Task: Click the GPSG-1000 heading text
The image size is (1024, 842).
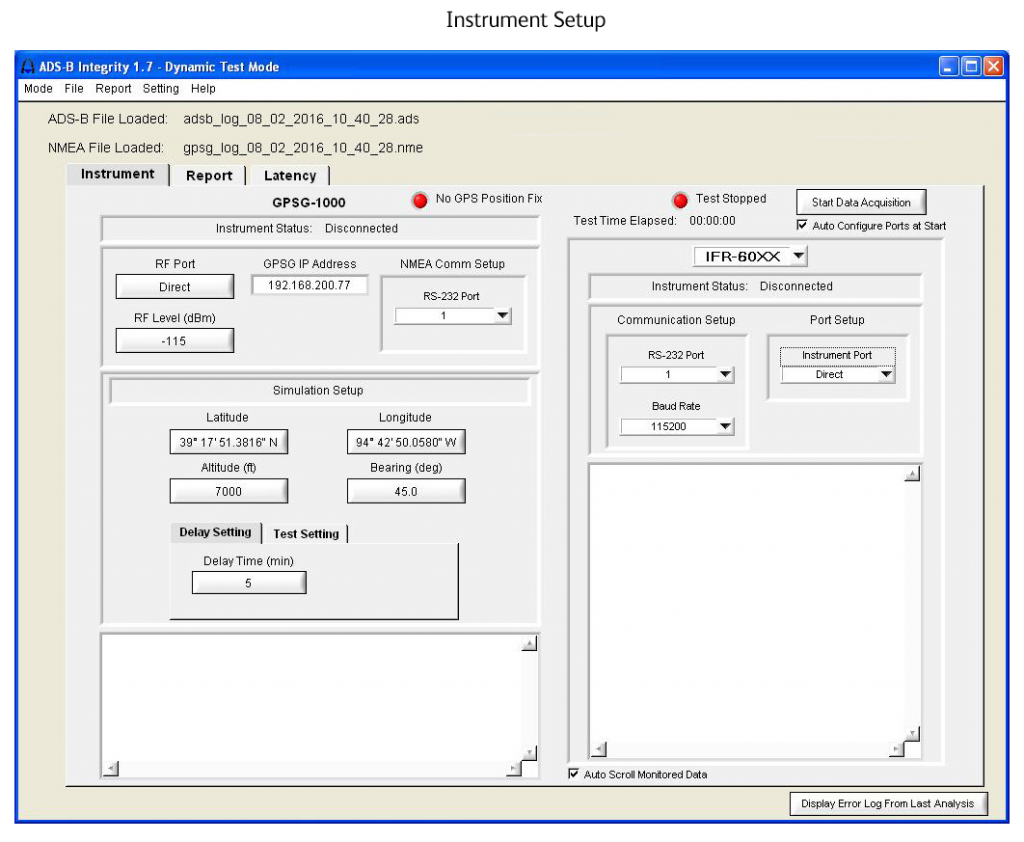Action: point(309,202)
